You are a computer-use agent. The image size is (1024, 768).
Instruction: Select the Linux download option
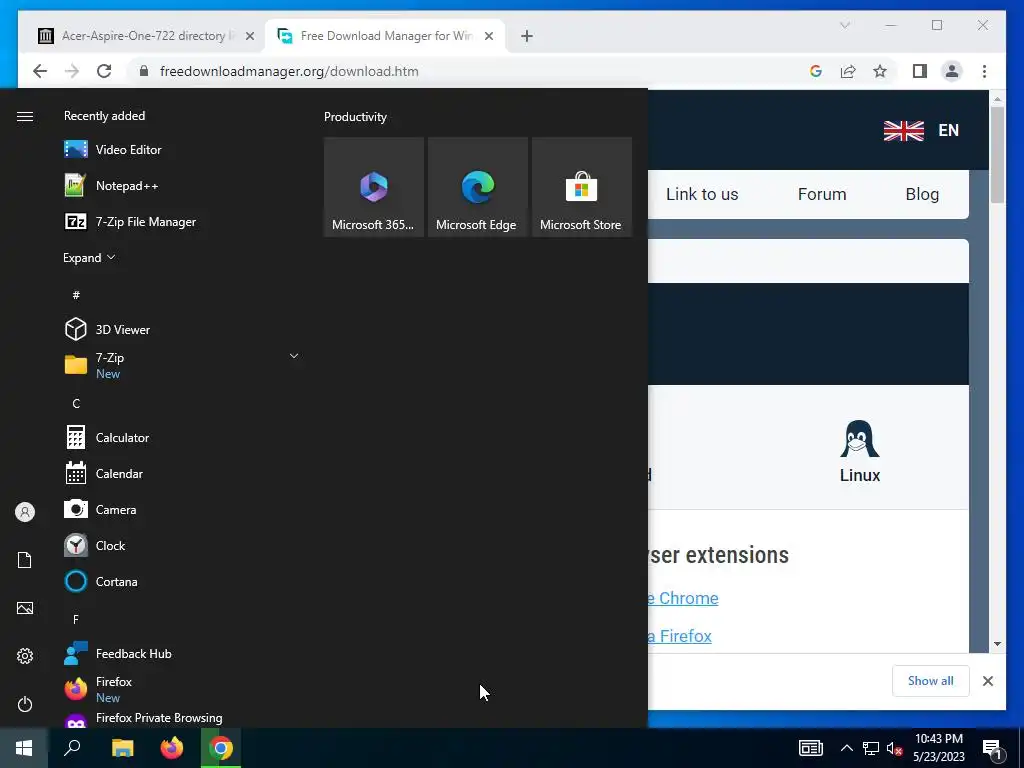859,452
